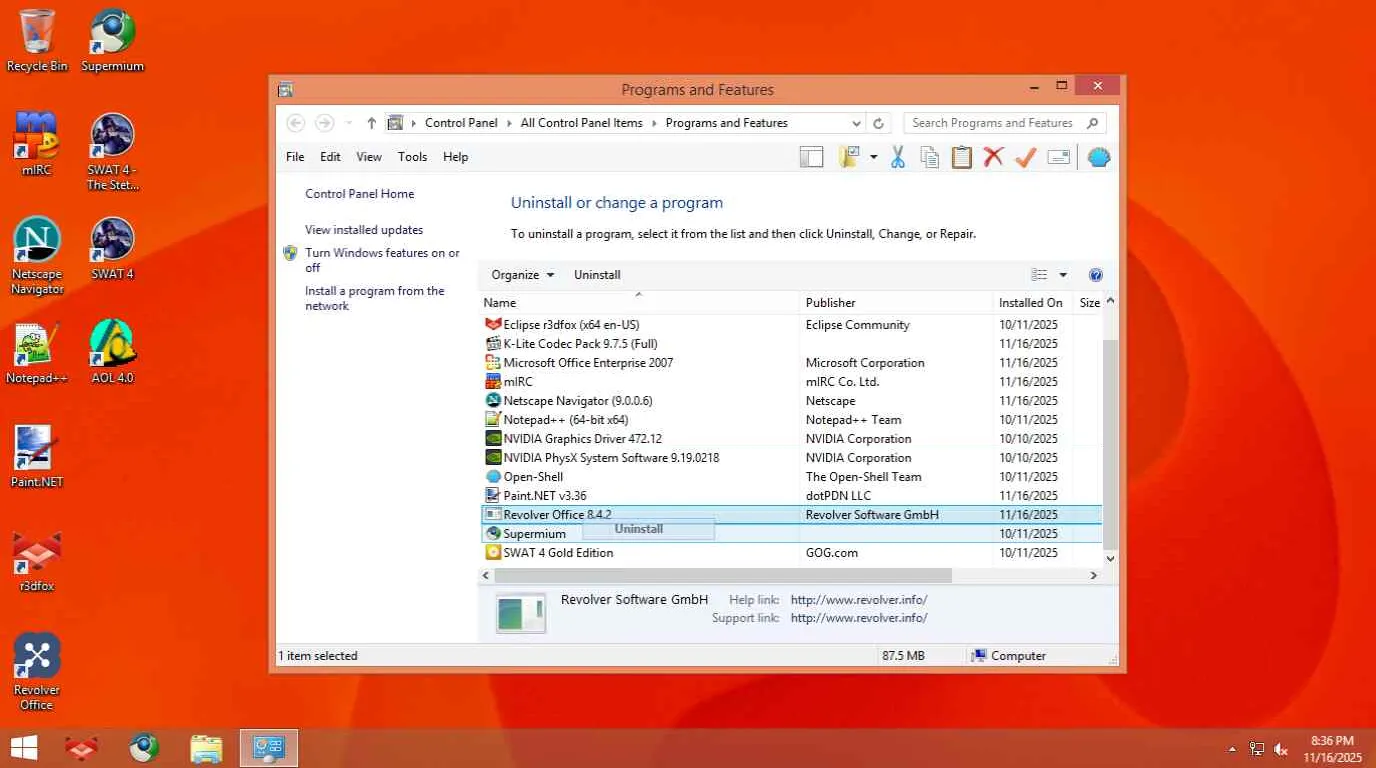Click the muted volume tray icon
The height and width of the screenshot is (768, 1376).
(x=1281, y=749)
